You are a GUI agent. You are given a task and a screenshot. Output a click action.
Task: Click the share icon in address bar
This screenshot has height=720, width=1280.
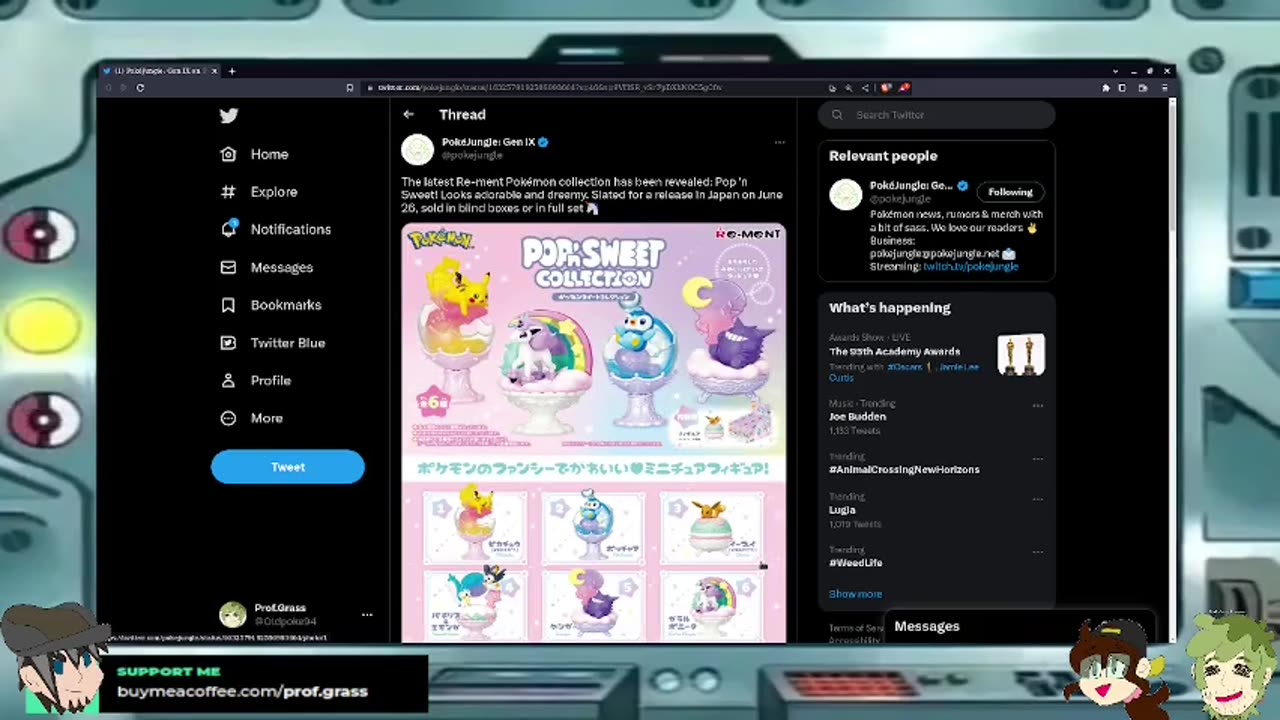point(865,88)
